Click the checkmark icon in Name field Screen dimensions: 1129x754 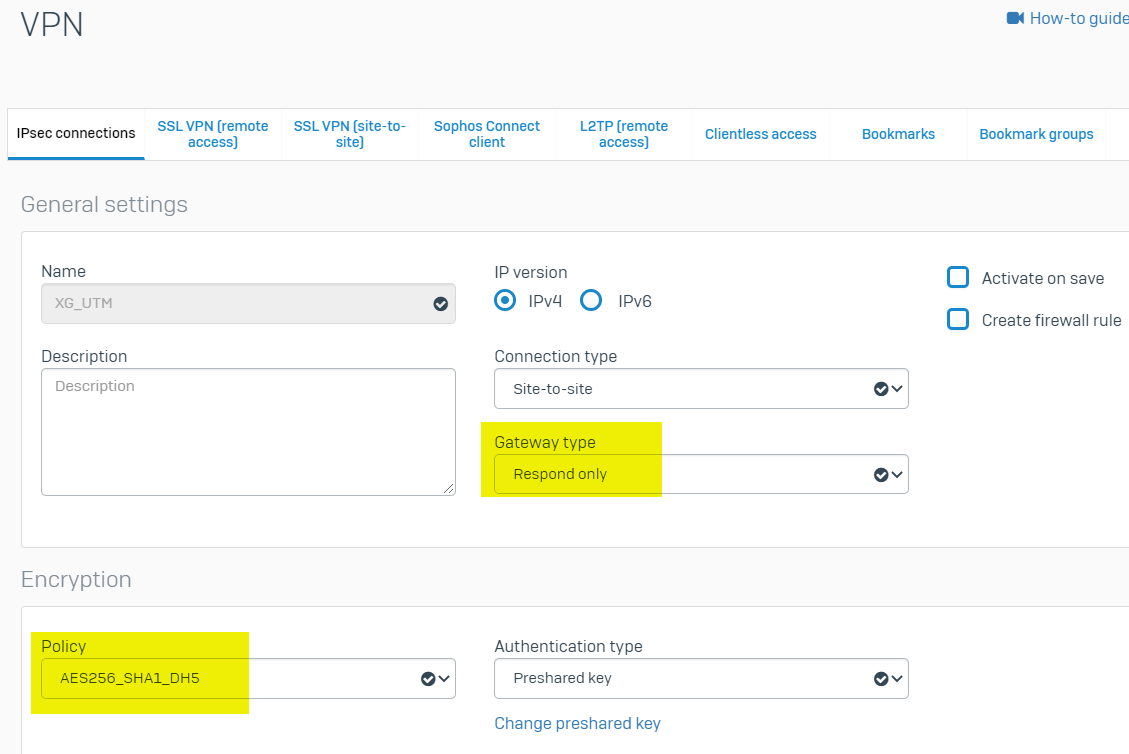(x=440, y=304)
